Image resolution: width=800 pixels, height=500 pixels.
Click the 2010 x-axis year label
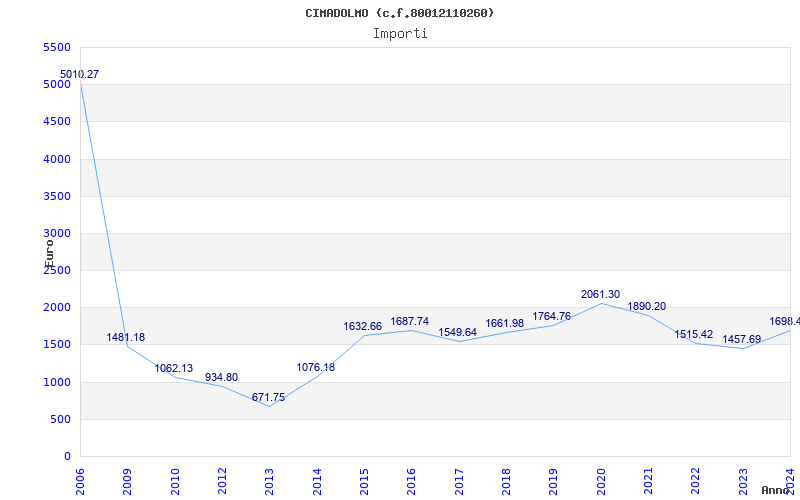pos(175,481)
